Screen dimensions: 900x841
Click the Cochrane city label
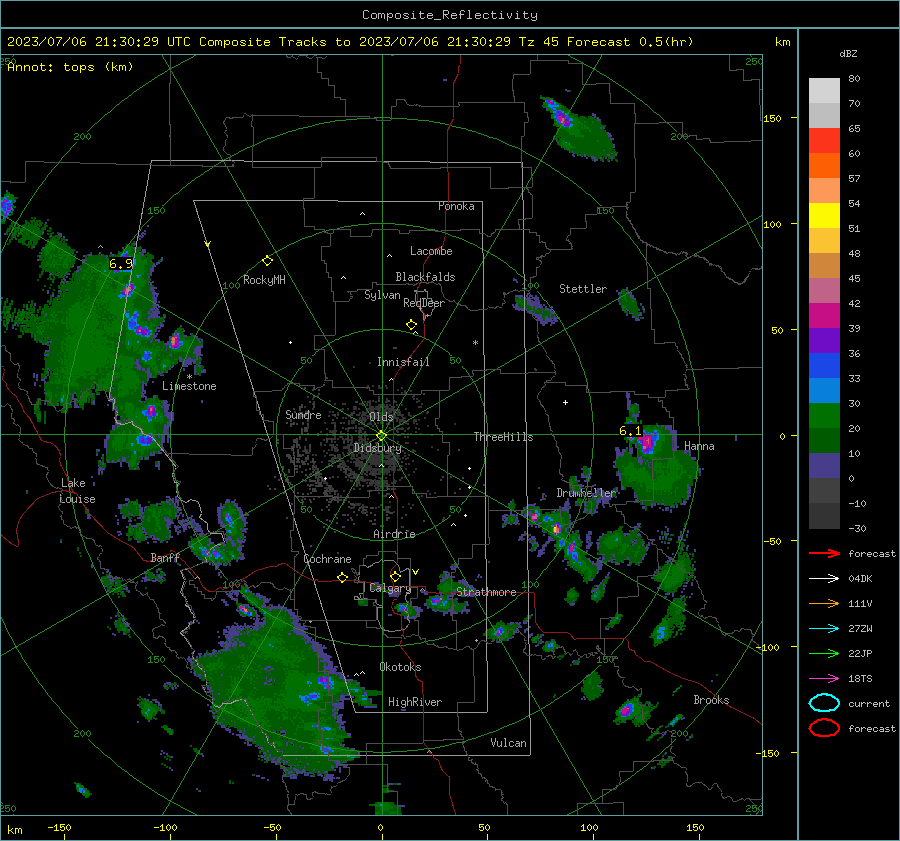click(x=327, y=559)
